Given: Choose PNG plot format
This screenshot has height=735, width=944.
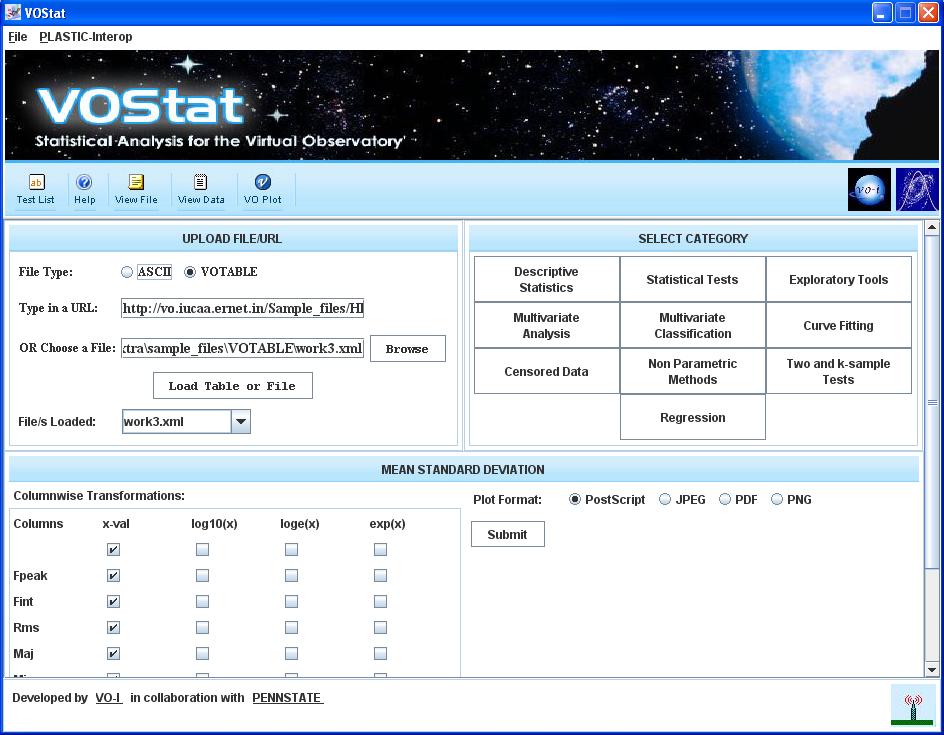Looking at the screenshot, I should pos(777,500).
